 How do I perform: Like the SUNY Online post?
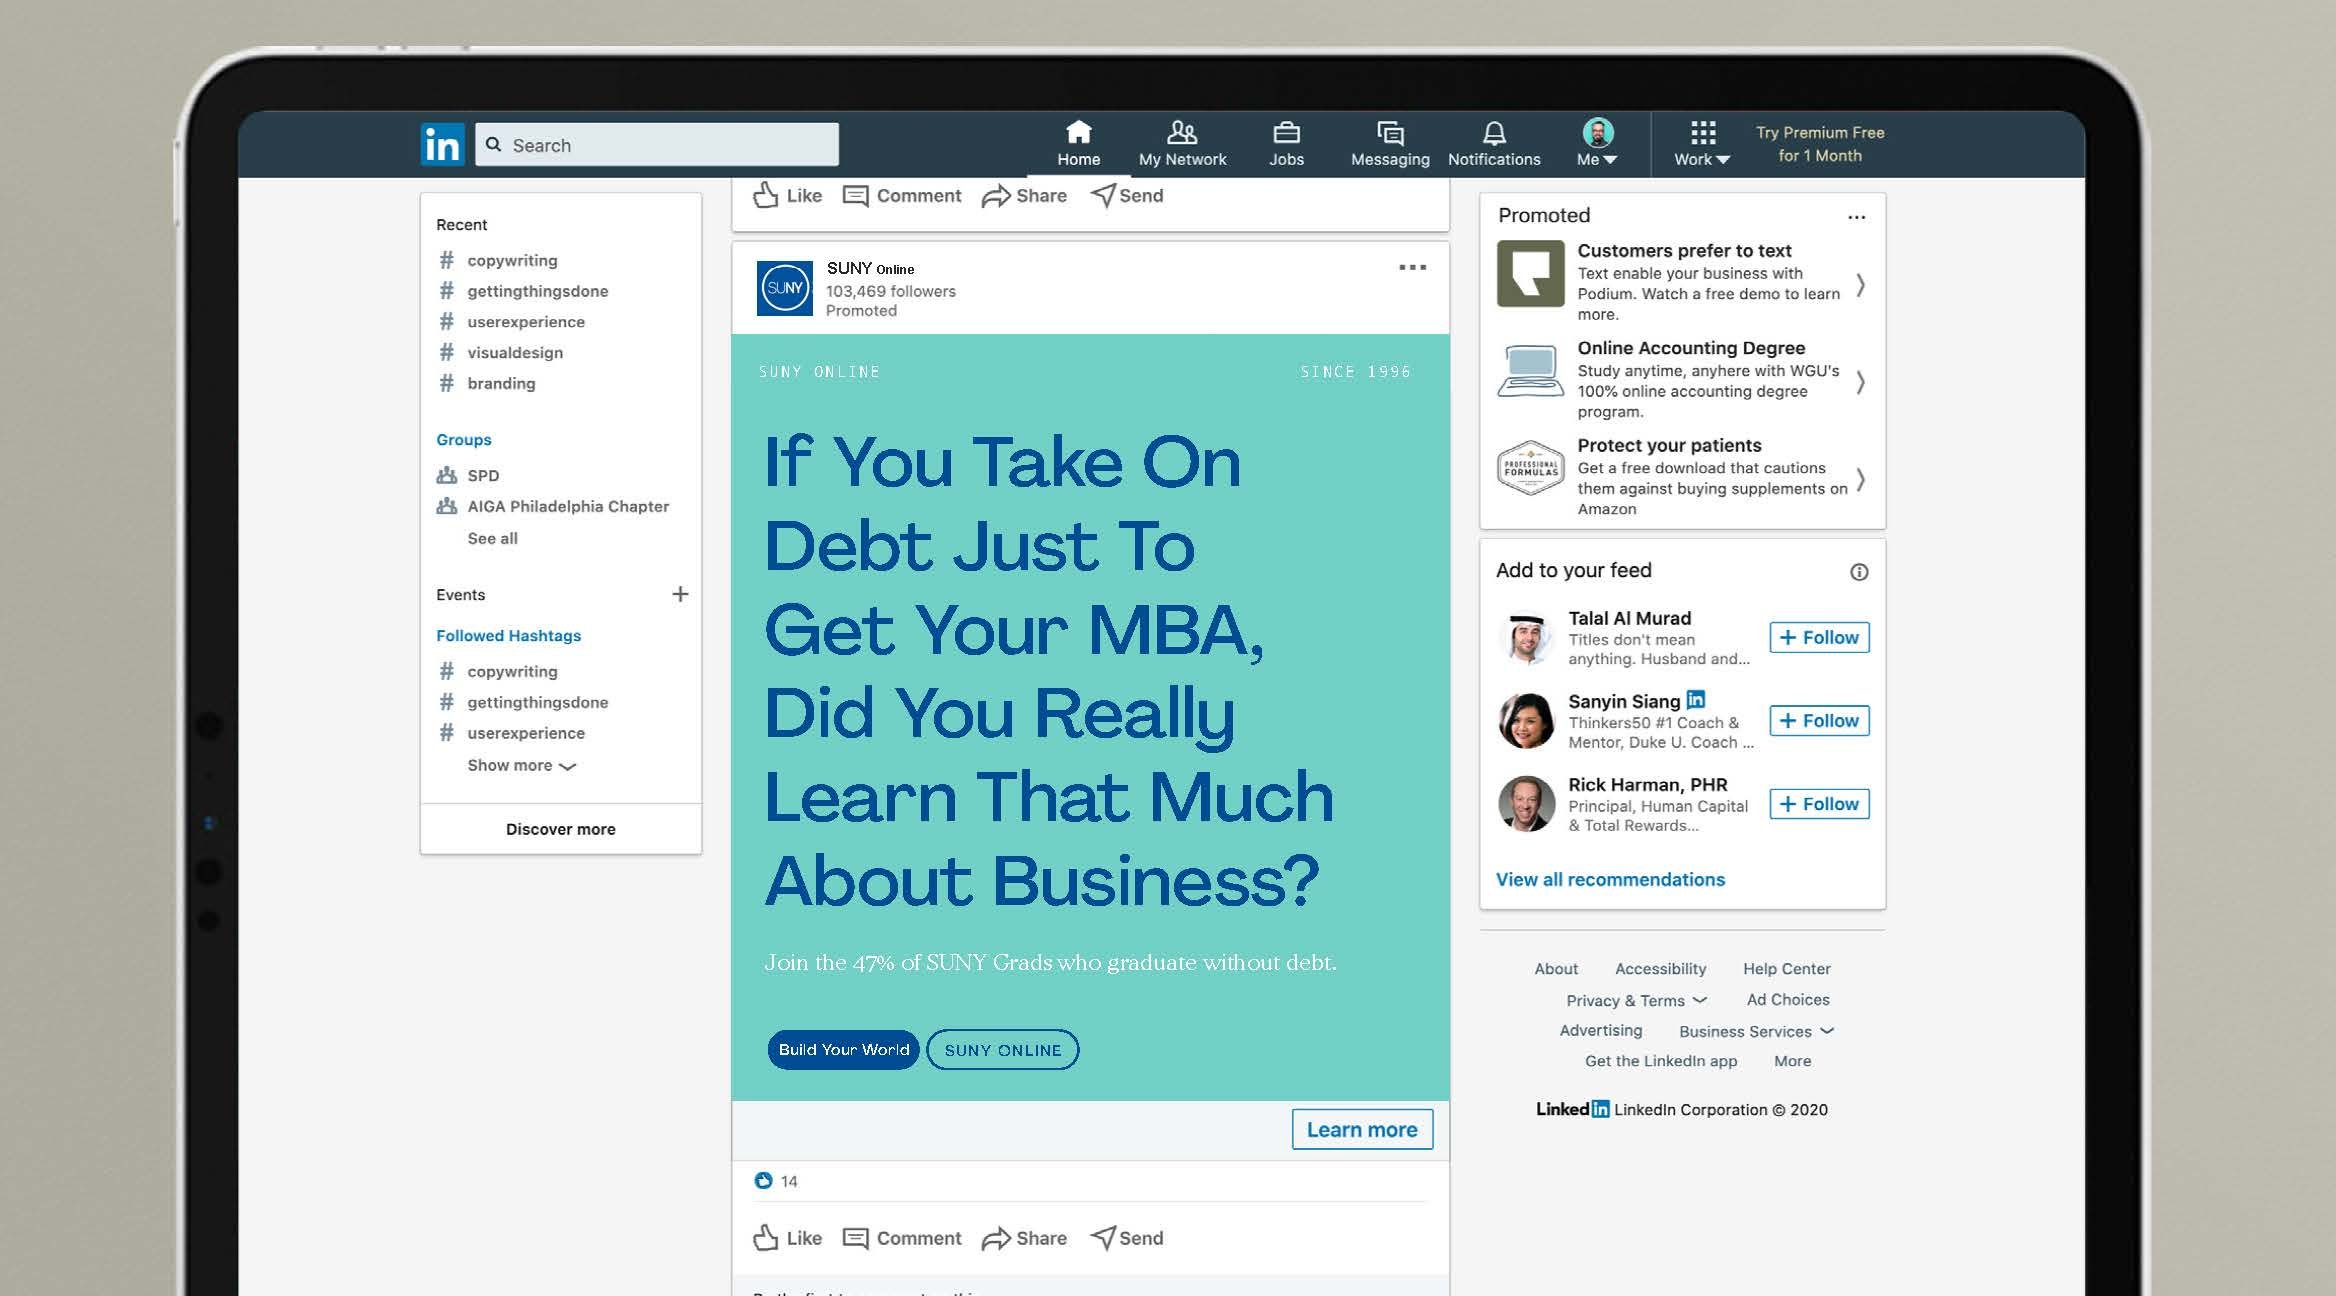coord(787,1238)
